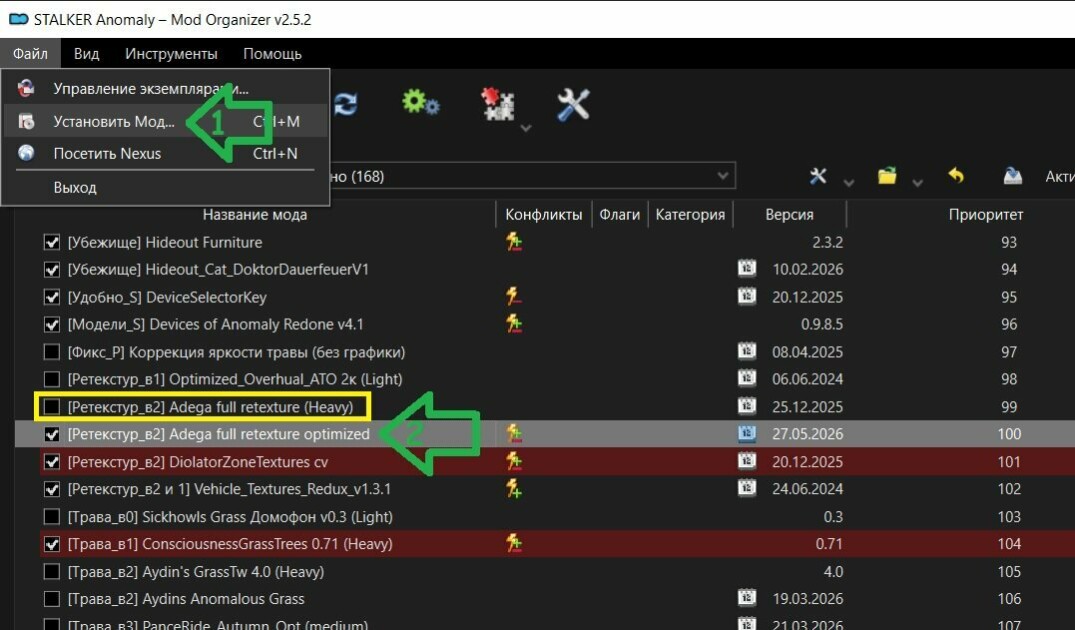Viewport: 1075px width, 630px height.
Task: Open settings via the green gears icon
Action: (420, 102)
